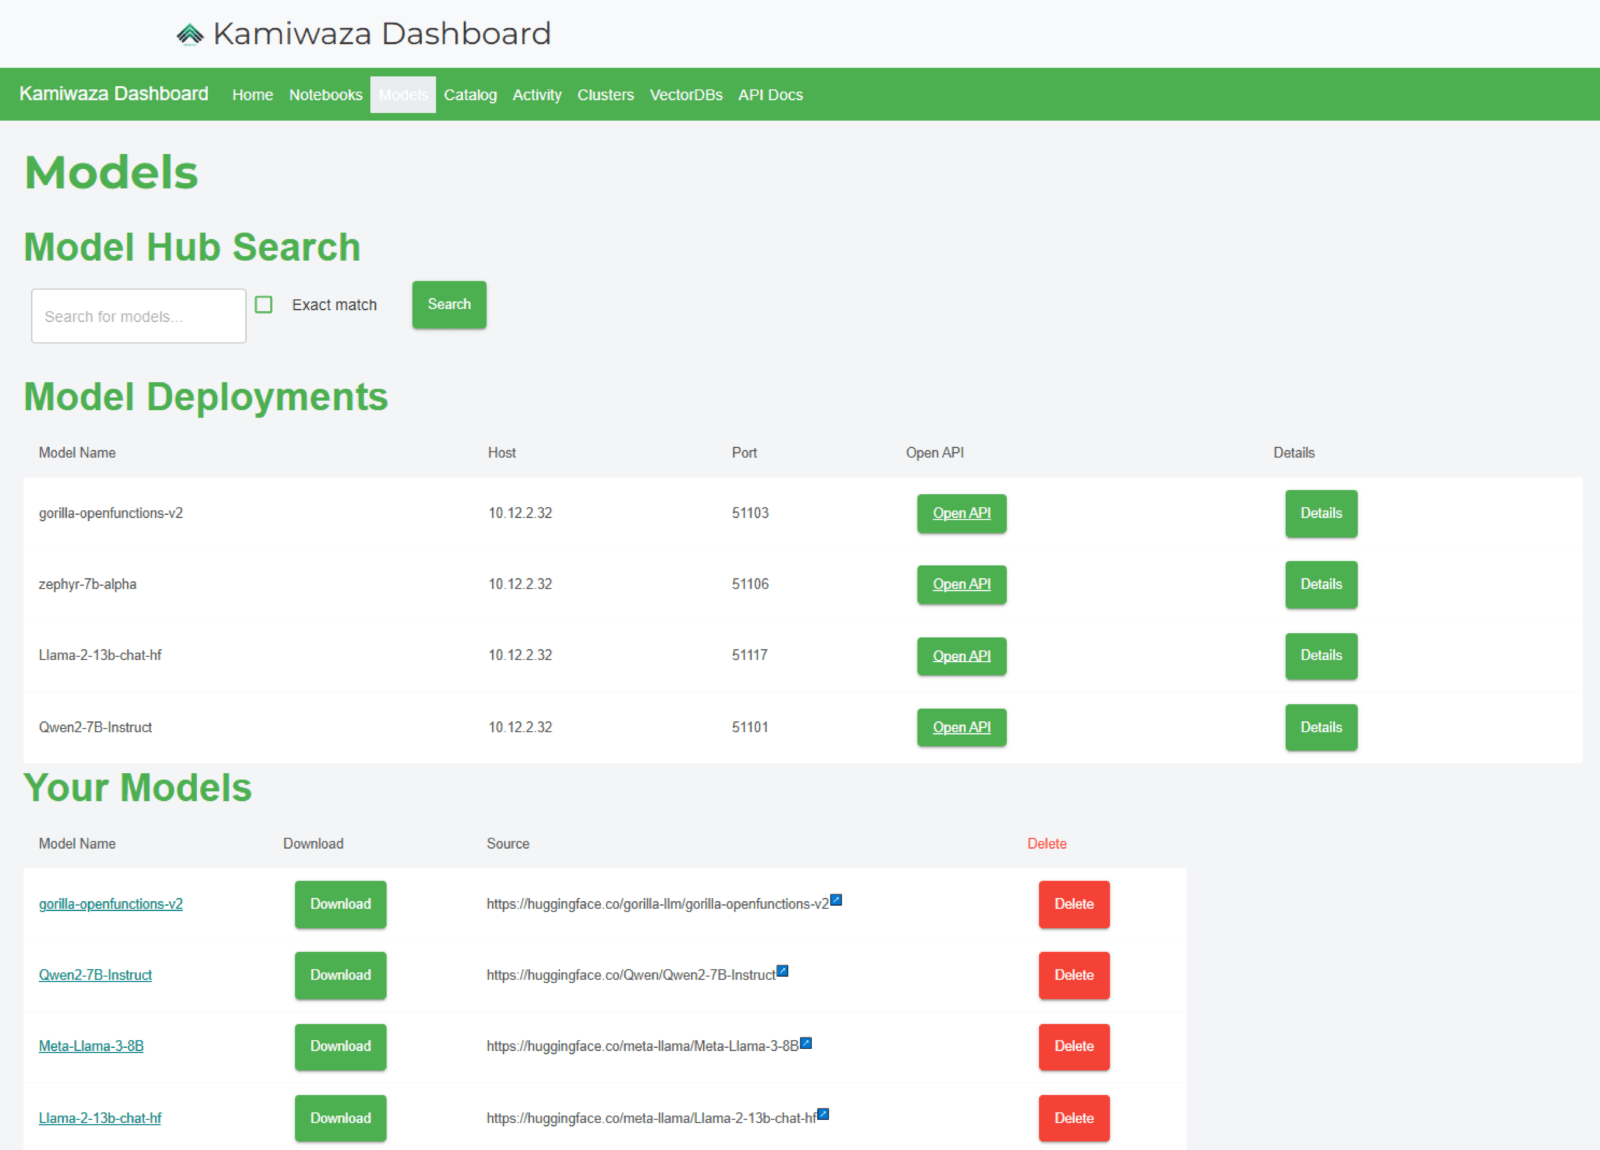The height and width of the screenshot is (1150, 1600).
Task: Focus the Search for models input field
Action: coord(139,316)
